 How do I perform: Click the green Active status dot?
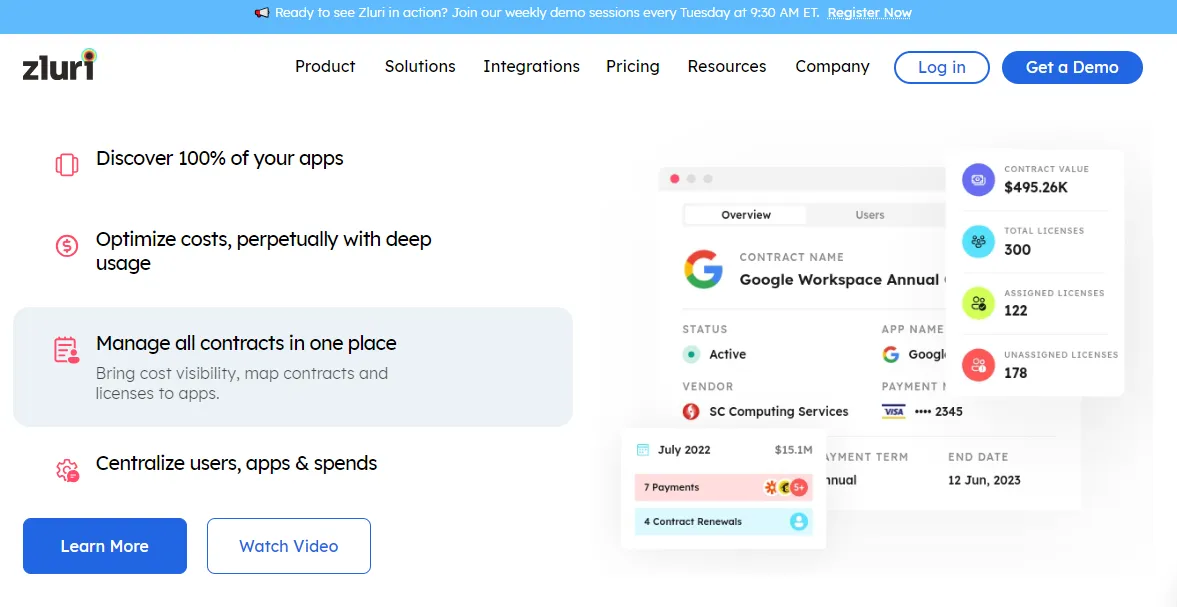[691, 354]
